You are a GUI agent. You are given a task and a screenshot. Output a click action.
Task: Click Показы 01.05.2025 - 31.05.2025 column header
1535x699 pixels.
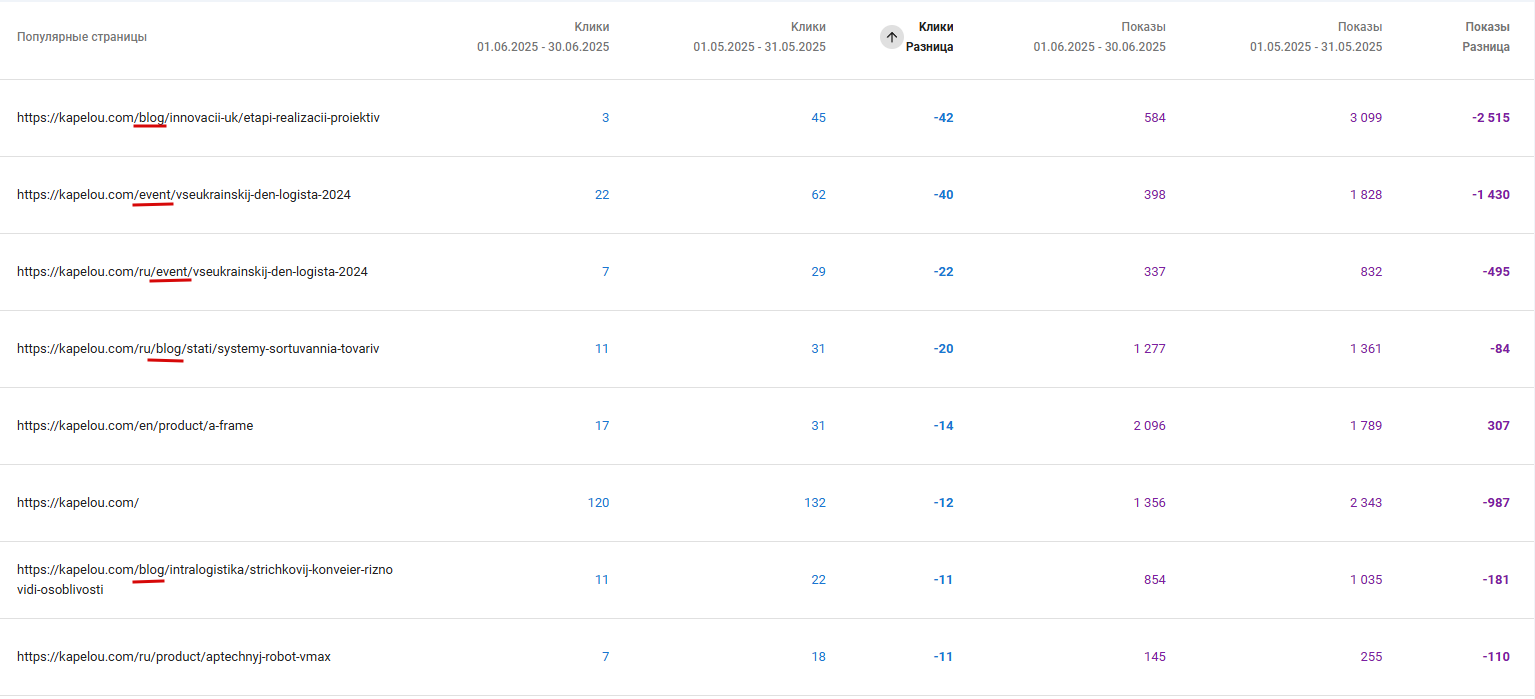tap(1316, 37)
